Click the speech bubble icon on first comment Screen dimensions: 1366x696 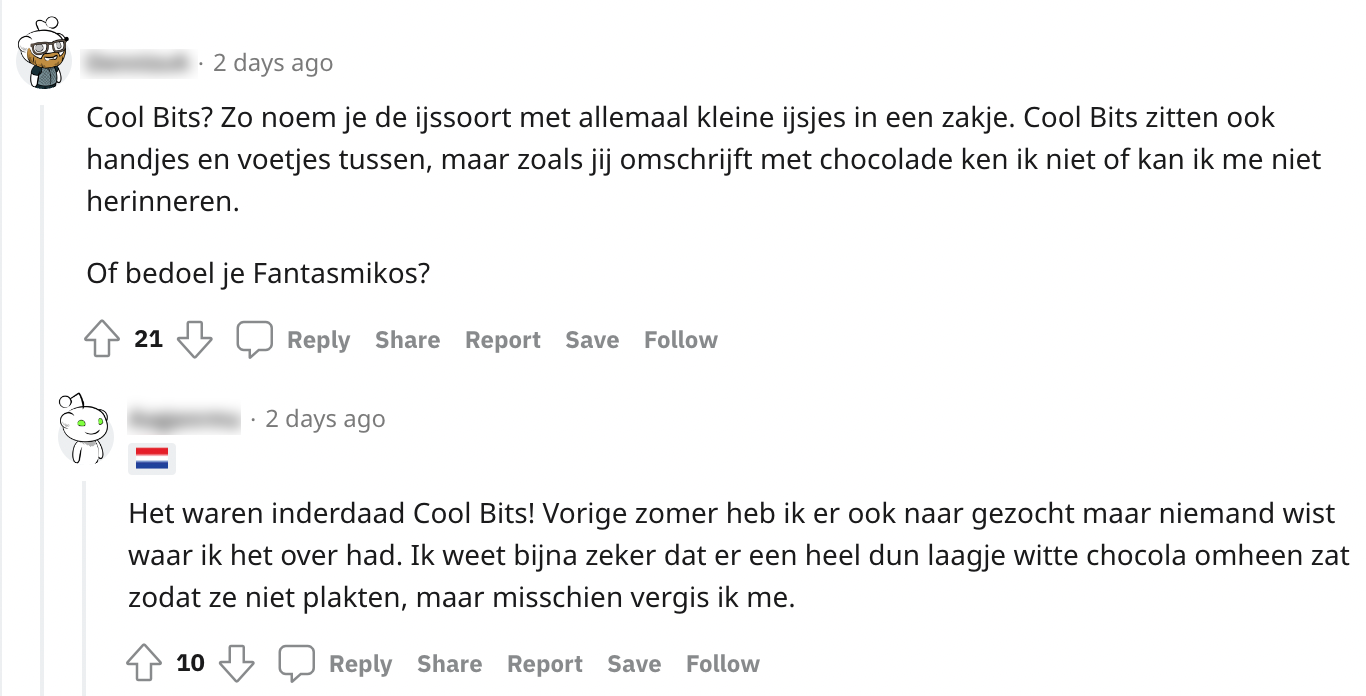pos(254,340)
